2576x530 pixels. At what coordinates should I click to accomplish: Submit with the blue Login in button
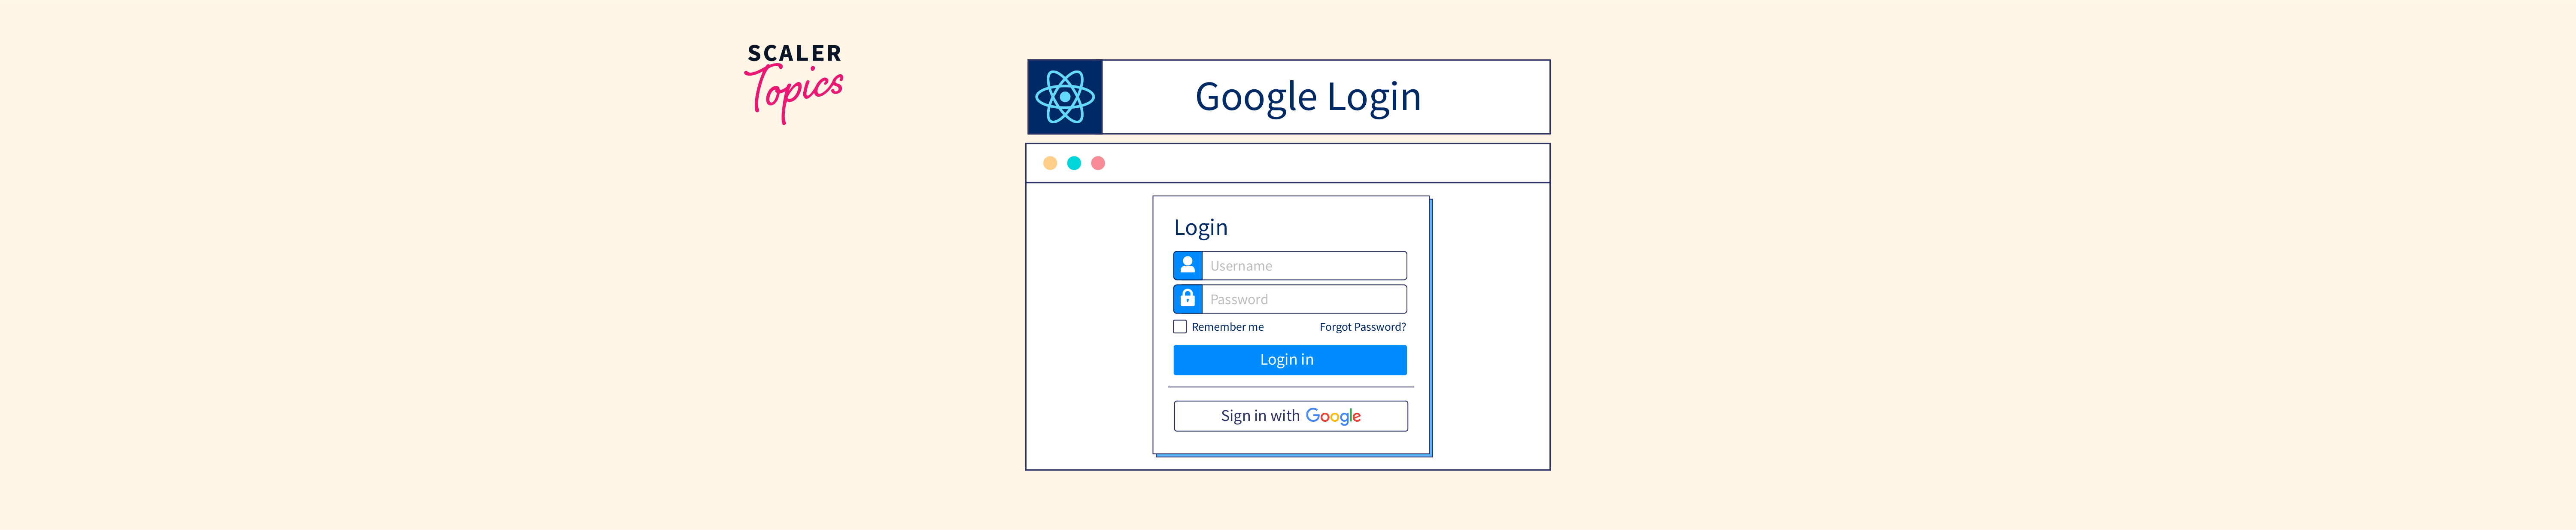click(x=1290, y=360)
